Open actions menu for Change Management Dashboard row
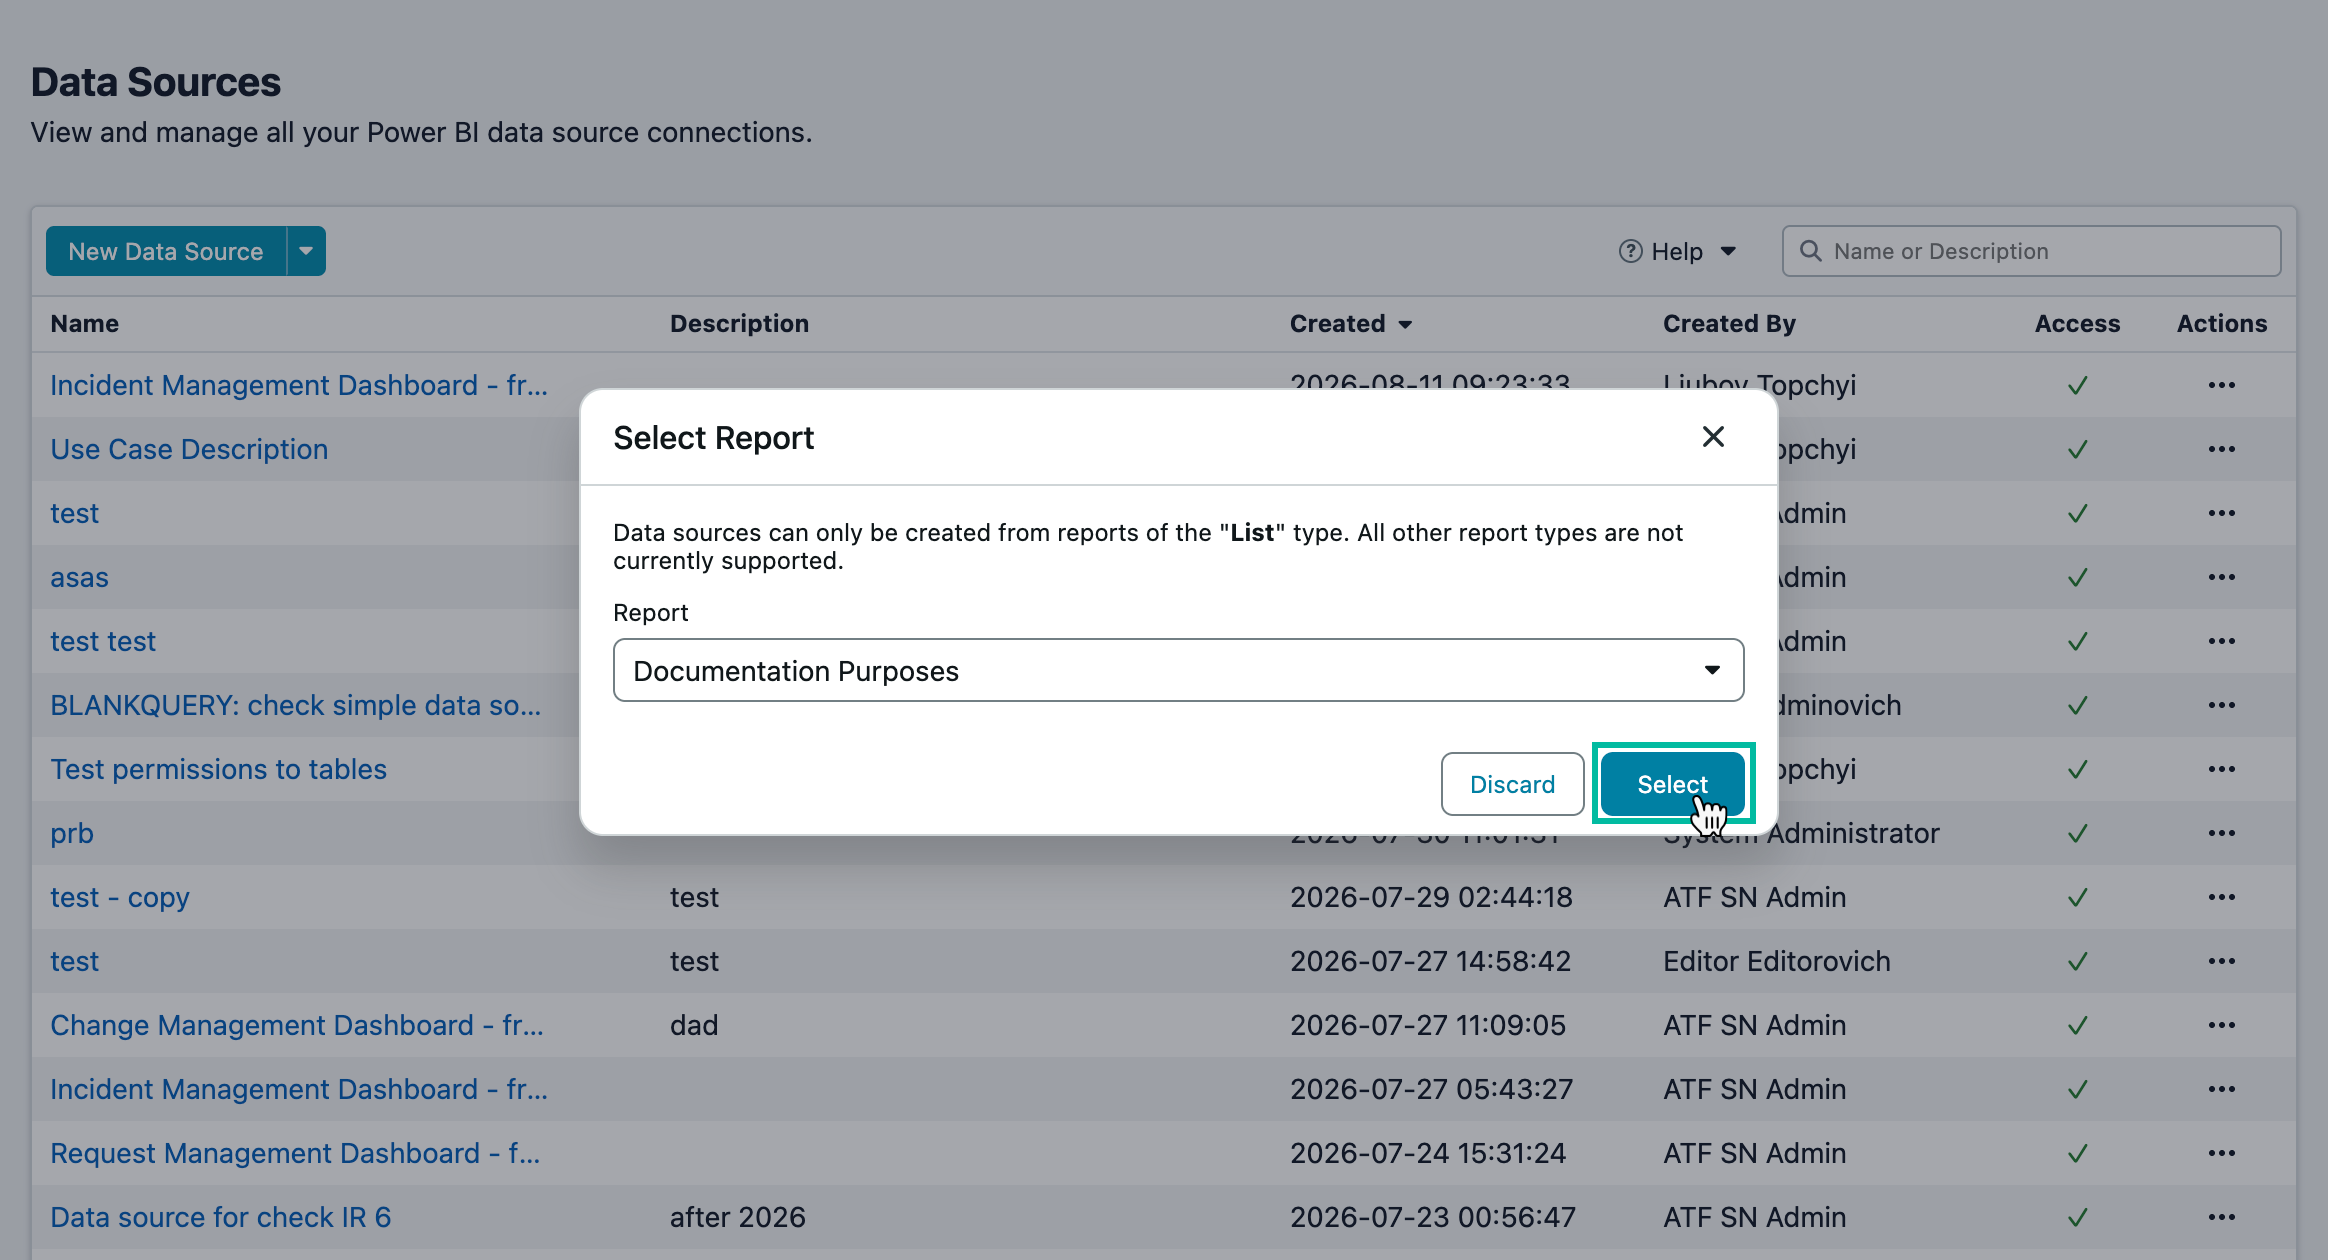The height and width of the screenshot is (1260, 2328). pyautogui.click(x=2222, y=1025)
